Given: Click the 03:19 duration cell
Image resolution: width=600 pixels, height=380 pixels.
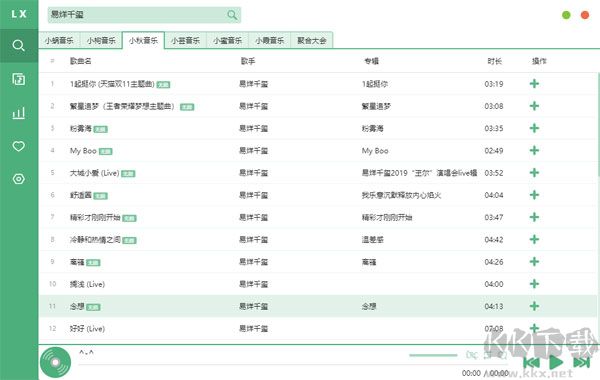Looking at the screenshot, I should pos(494,84).
